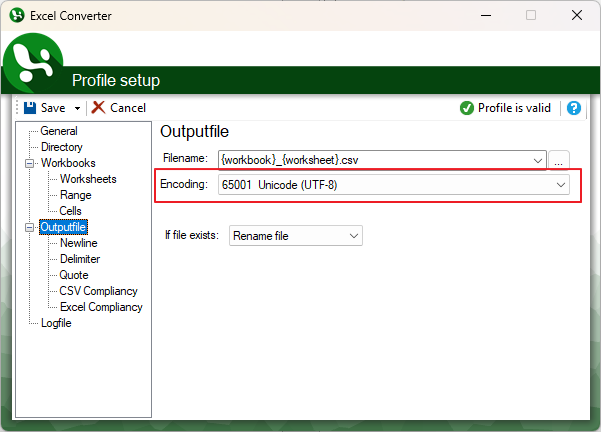Open the Workbooks tree node
Viewport: 601px width, 432px height.
tap(68, 163)
